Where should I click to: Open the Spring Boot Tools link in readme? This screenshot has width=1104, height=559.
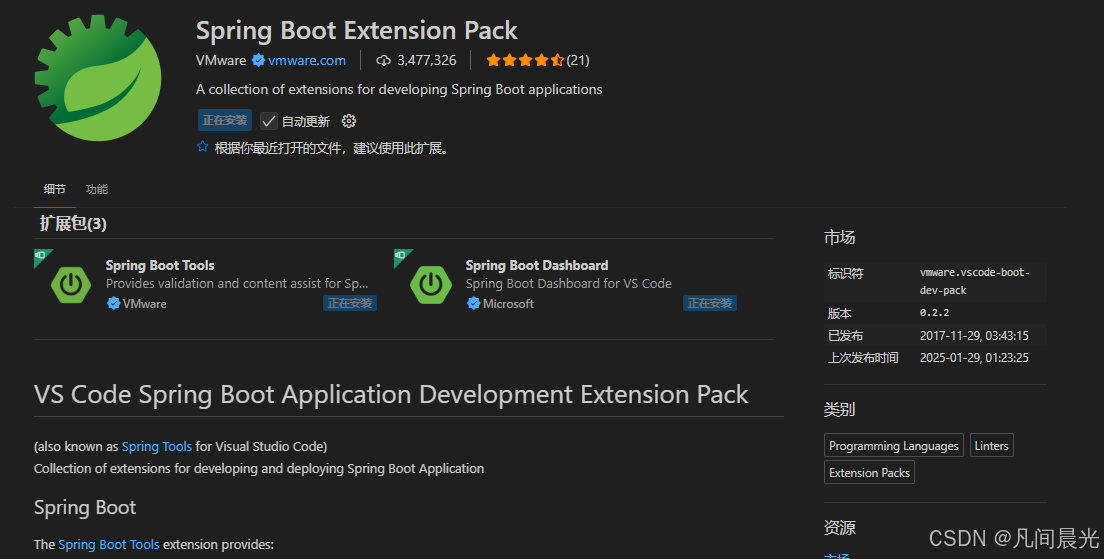pos(109,544)
